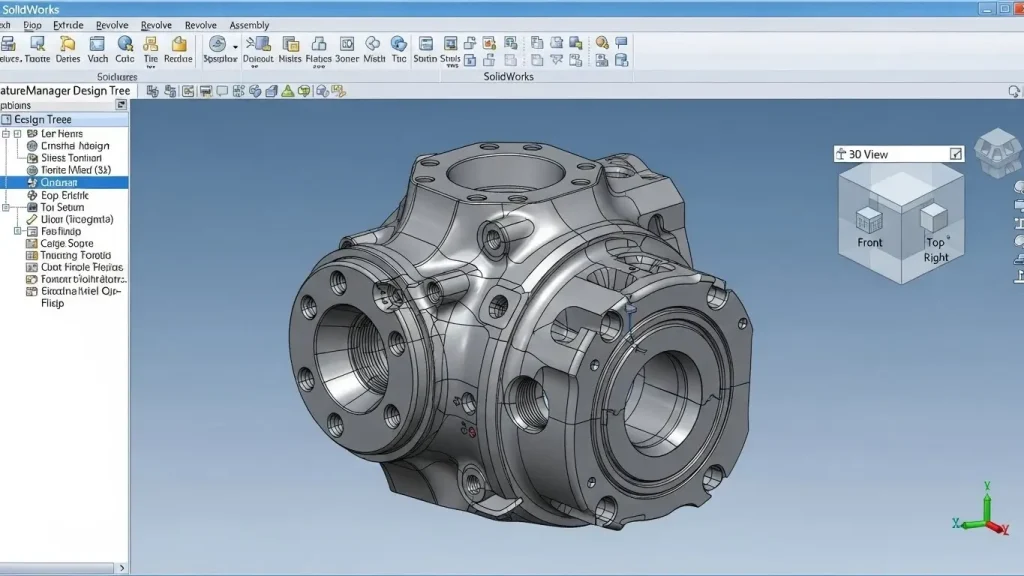Click the warning triangle icon above the design tree
This screenshot has height=576, width=1024.
pos(287,90)
